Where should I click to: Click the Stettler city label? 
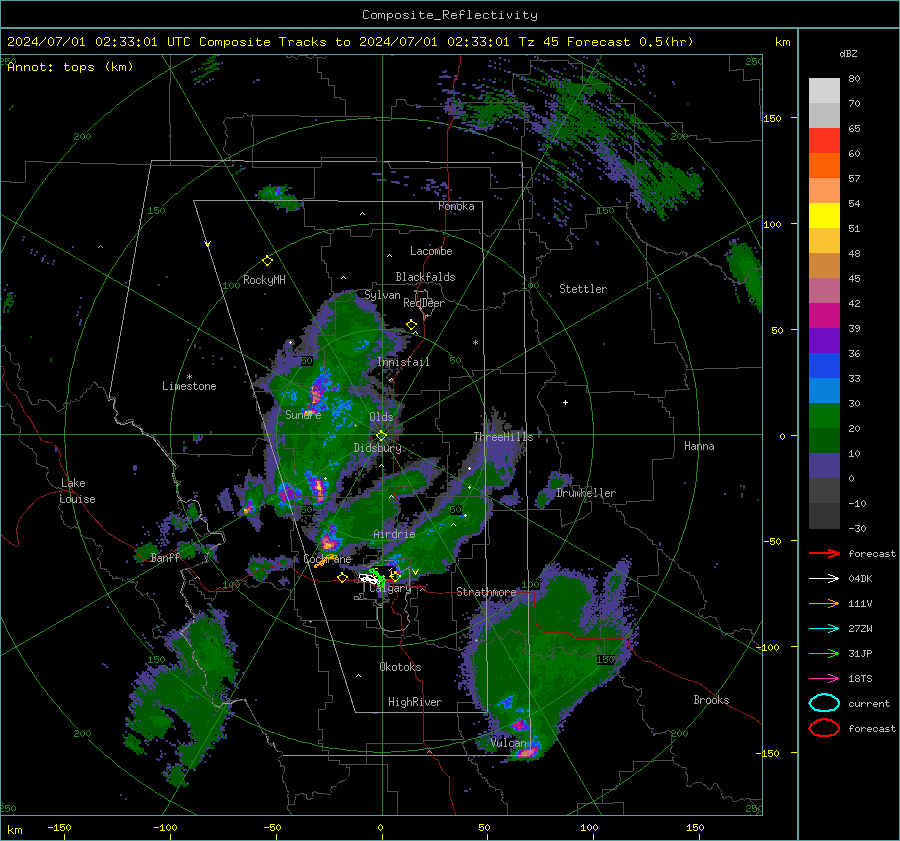(x=583, y=289)
